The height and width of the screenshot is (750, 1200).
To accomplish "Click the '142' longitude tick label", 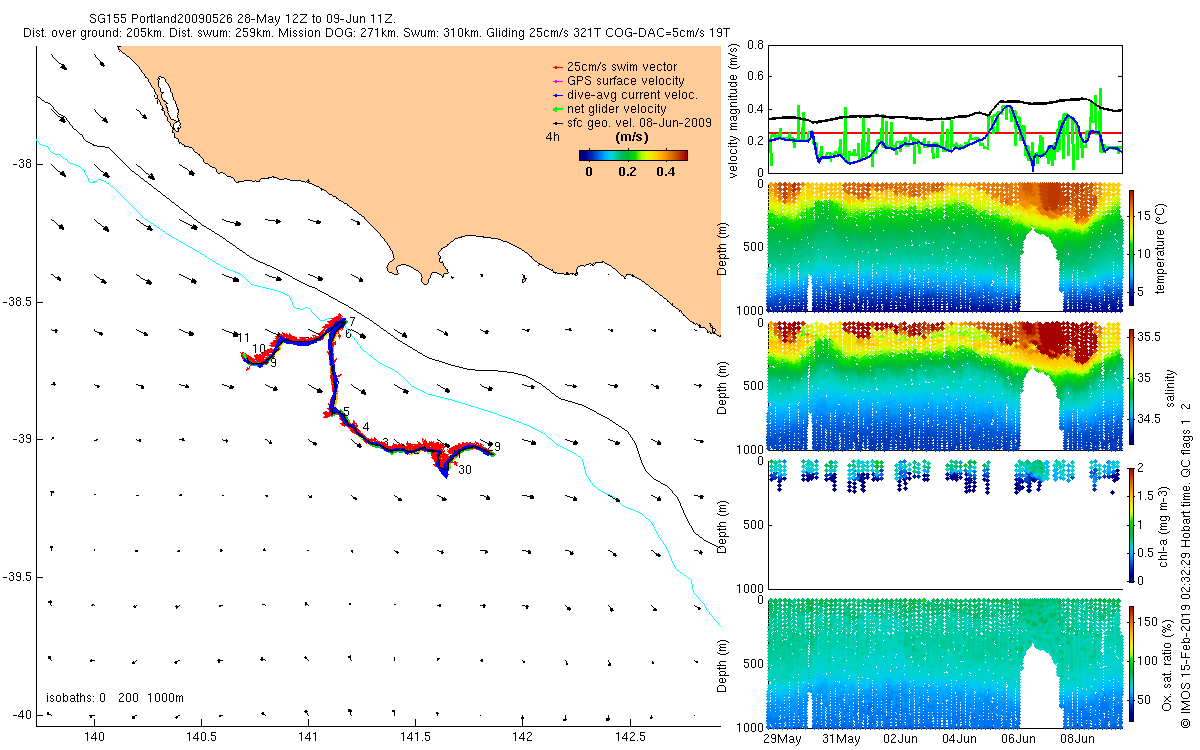I will [522, 737].
